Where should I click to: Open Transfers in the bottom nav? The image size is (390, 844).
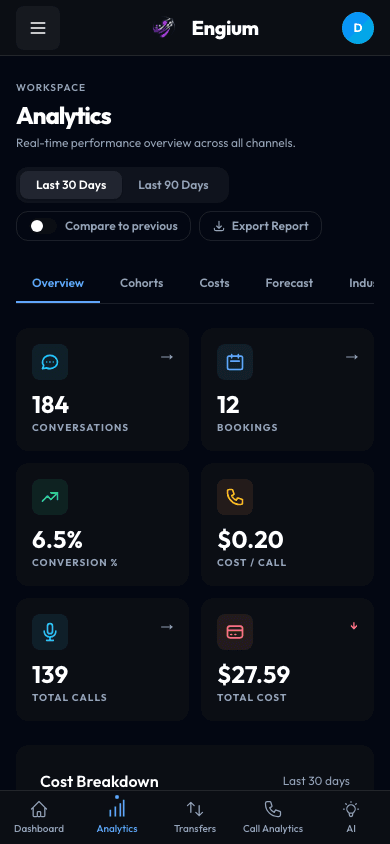click(195, 817)
